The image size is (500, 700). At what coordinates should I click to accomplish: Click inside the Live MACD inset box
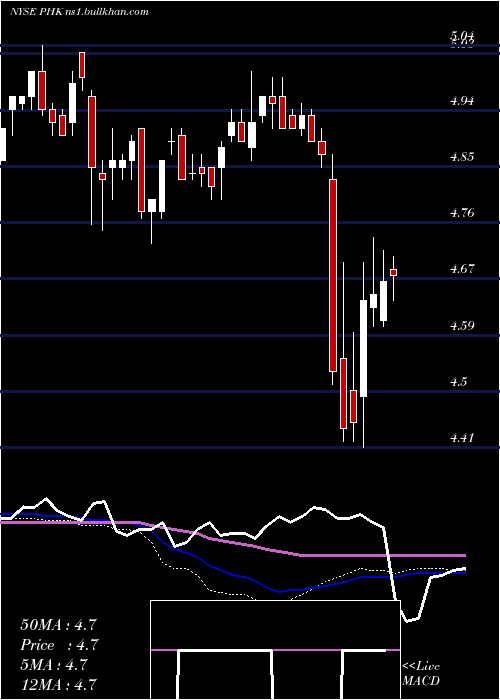(x=275, y=650)
